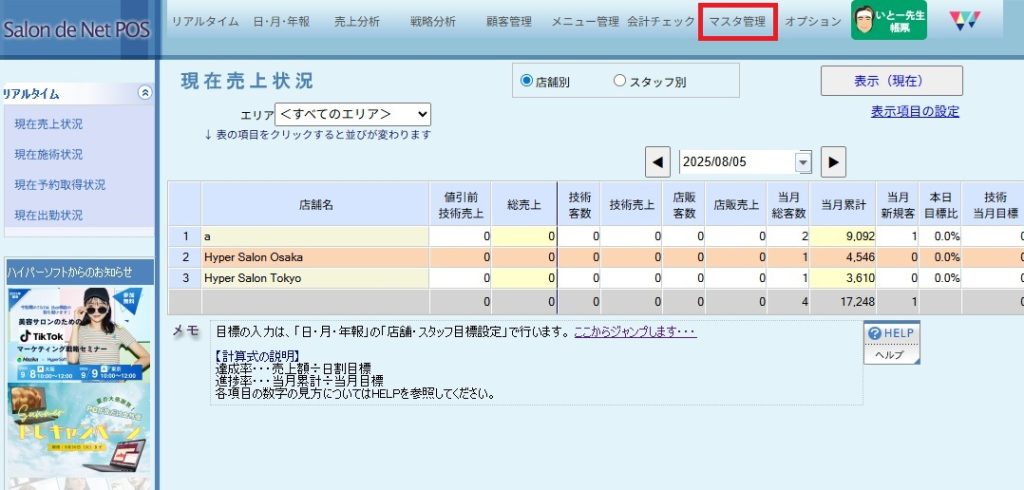Open the いとー先生 帳票 icon
Viewport: 1024px width, 490px height.
coord(888,21)
